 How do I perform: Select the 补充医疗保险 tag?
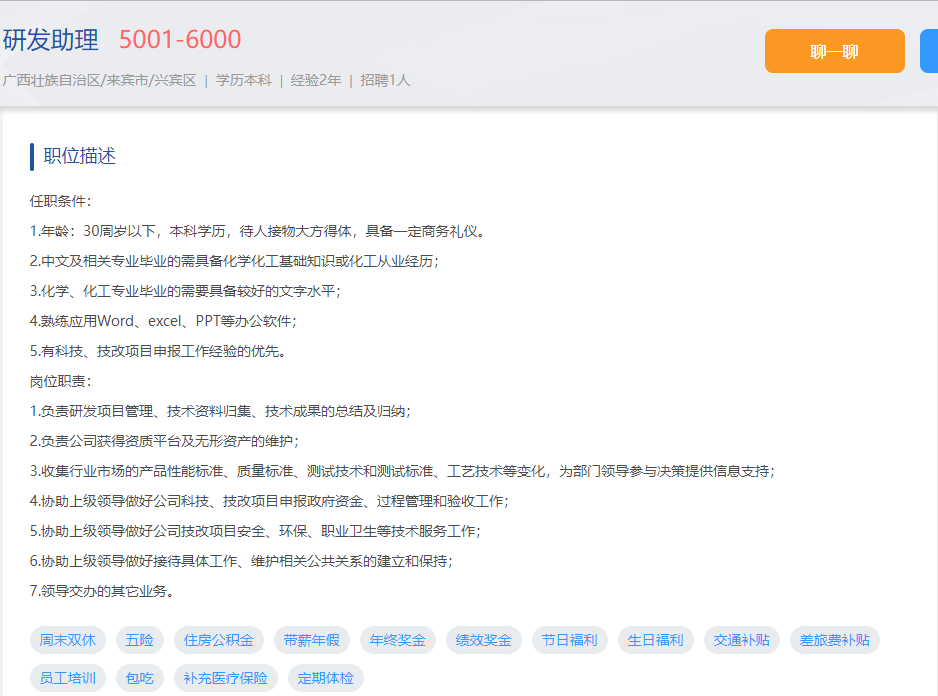click(x=226, y=678)
